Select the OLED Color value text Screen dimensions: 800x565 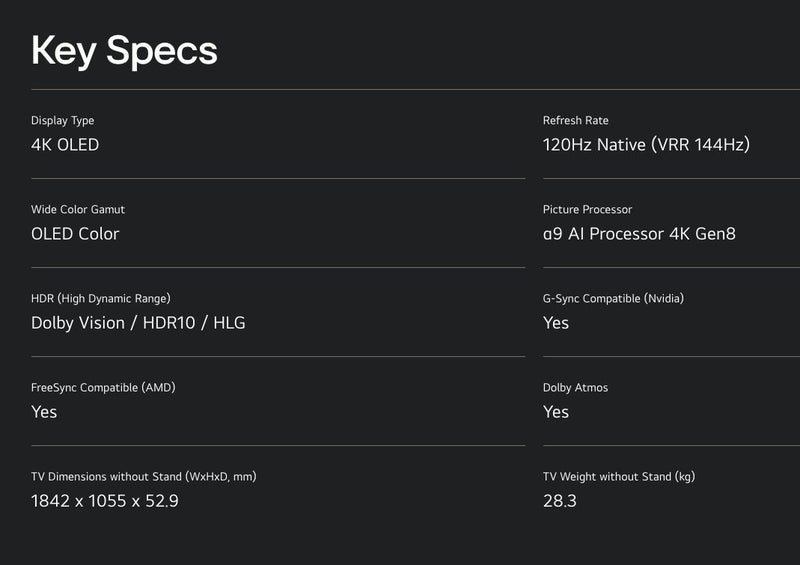point(75,234)
